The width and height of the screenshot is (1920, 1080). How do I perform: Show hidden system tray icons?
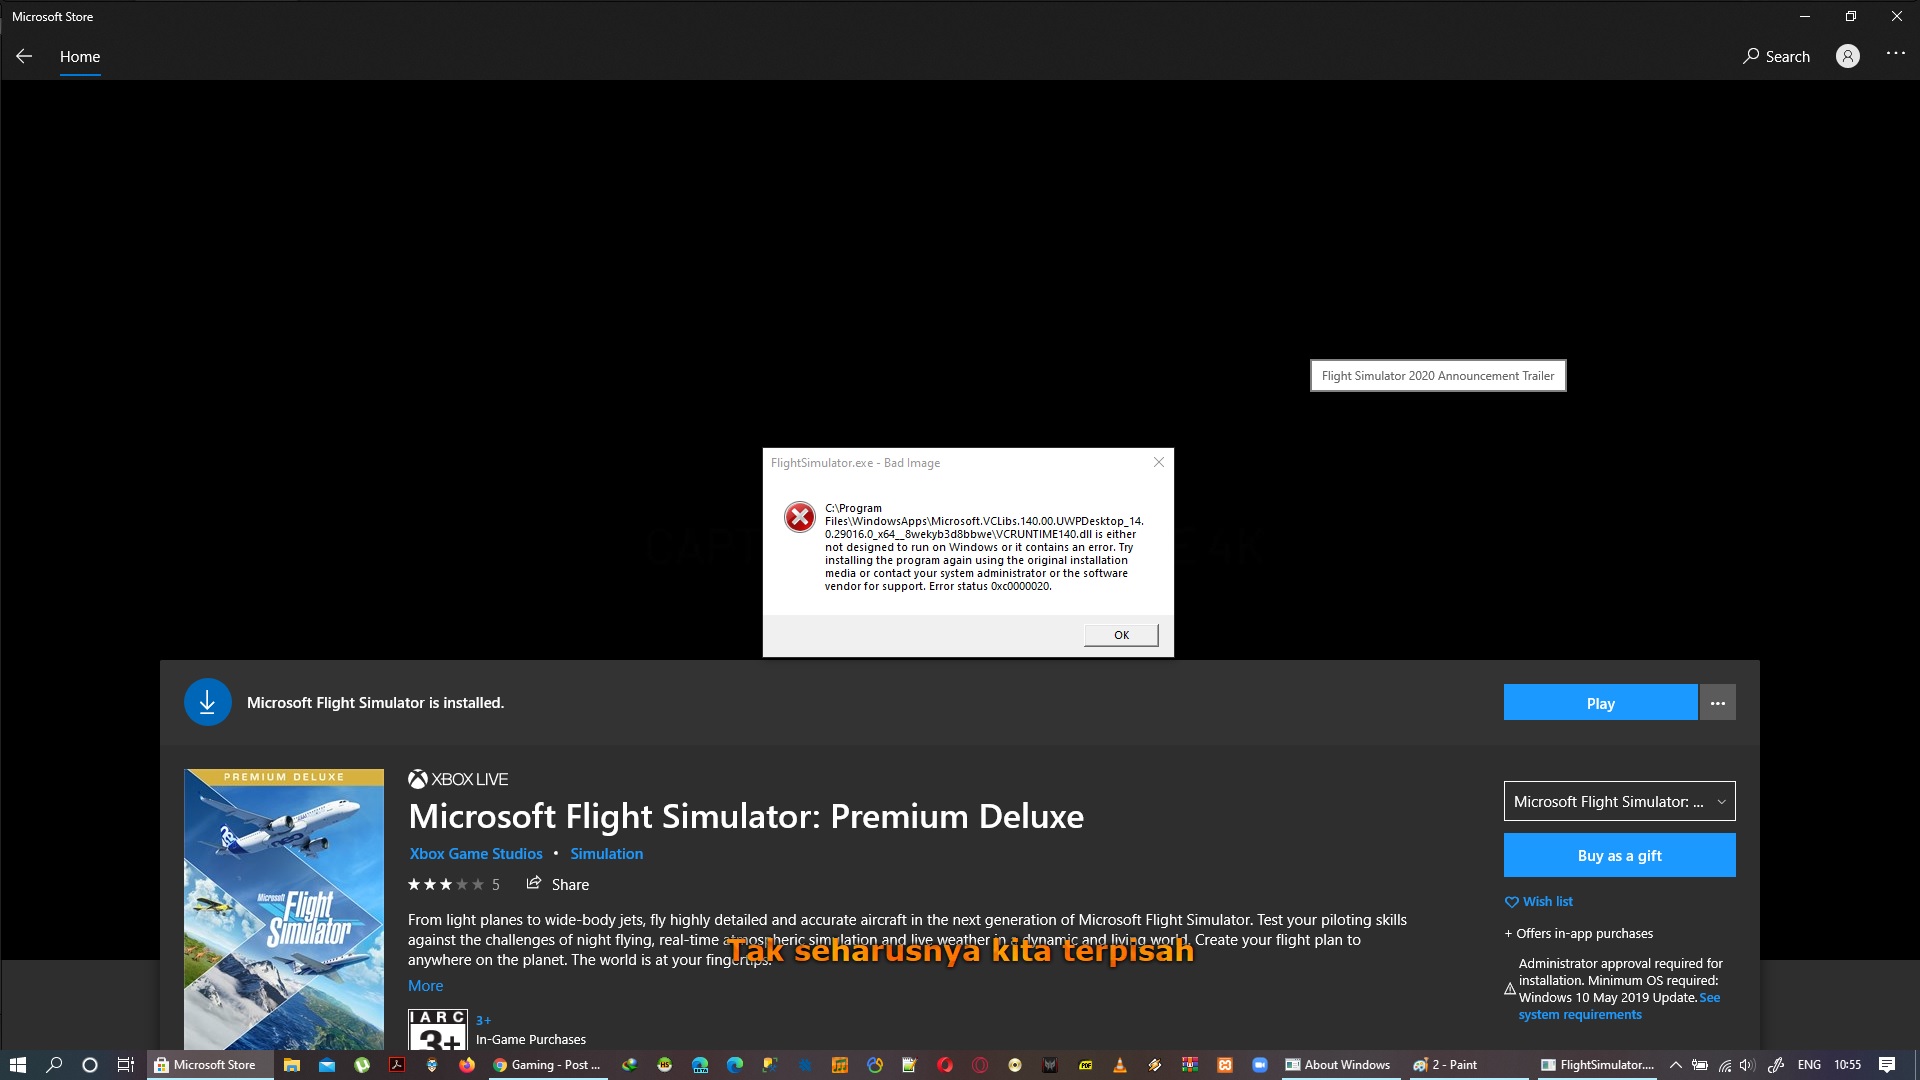tap(1676, 1065)
